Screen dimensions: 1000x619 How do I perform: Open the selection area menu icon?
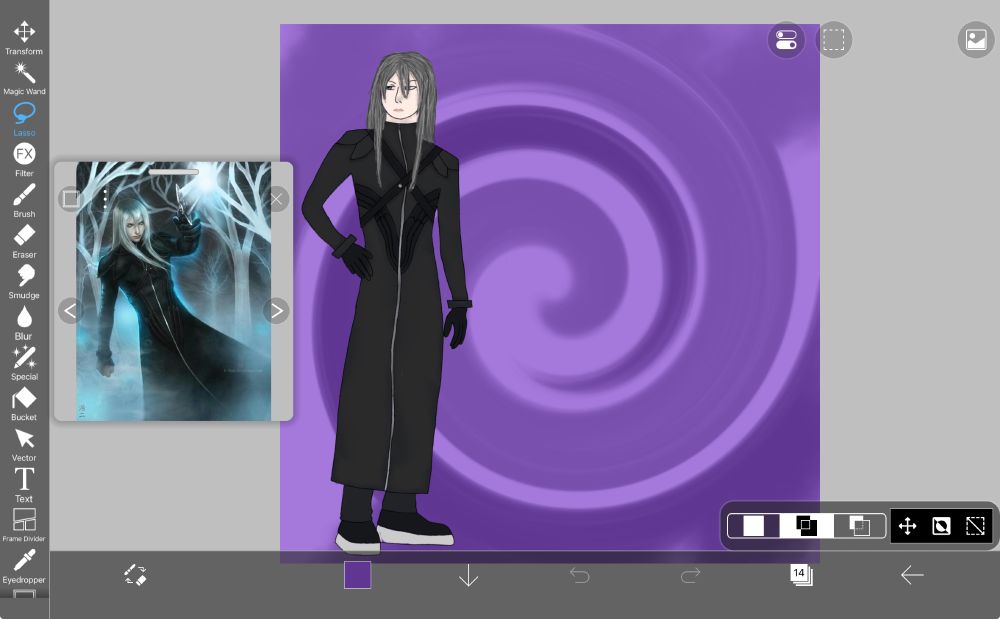pyautogui.click(x=834, y=40)
